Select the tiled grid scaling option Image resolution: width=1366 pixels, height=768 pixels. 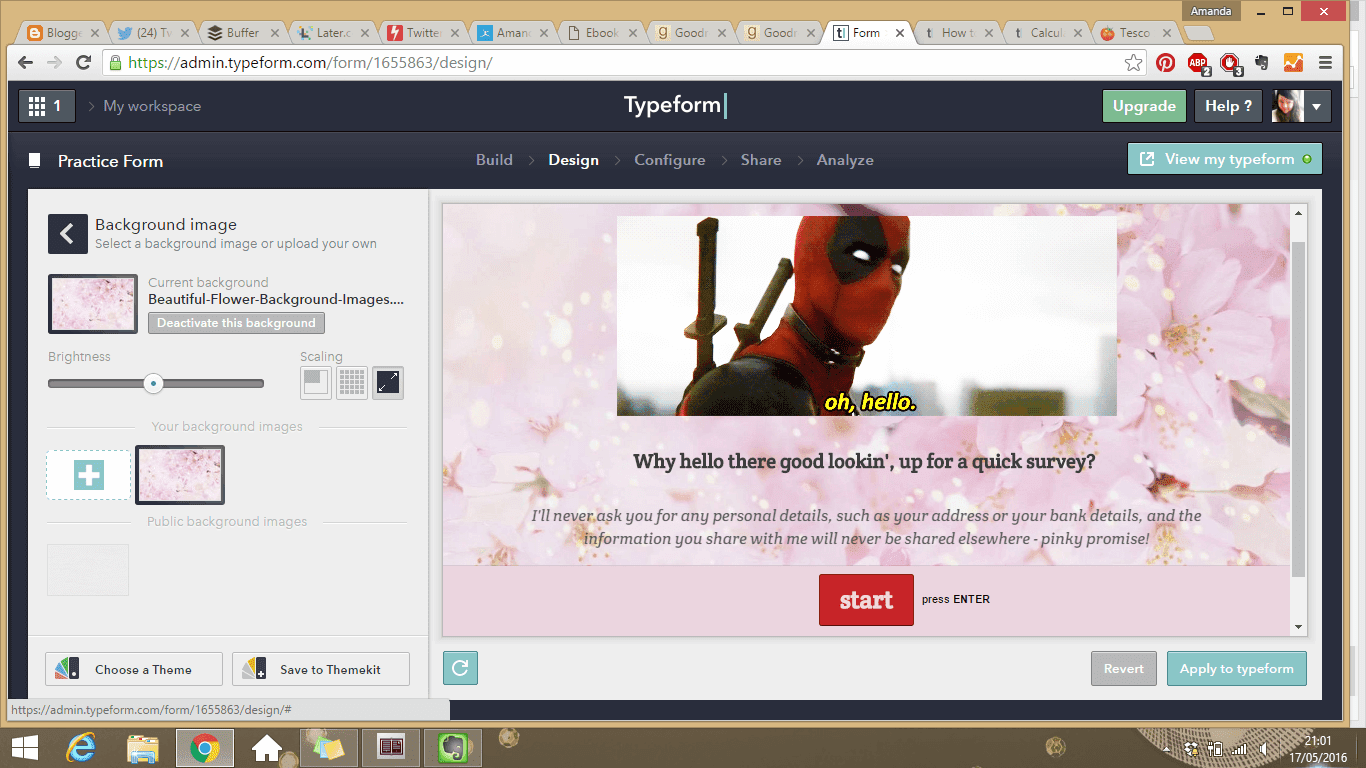pos(352,383)
